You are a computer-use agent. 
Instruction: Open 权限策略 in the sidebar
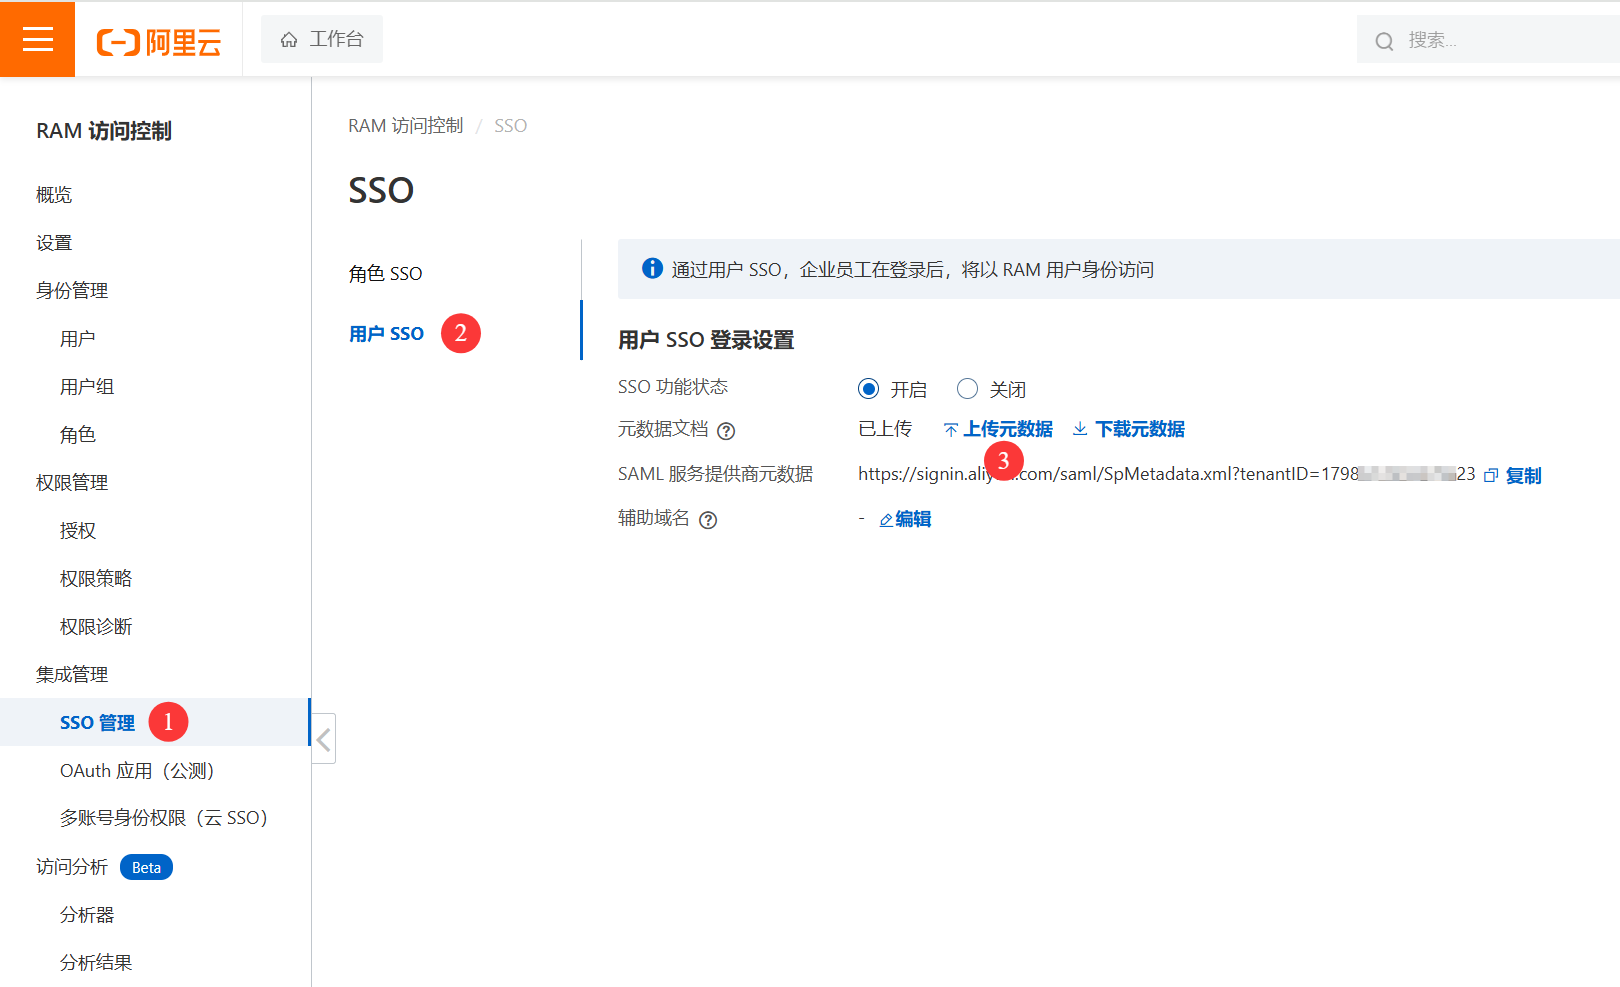point(96,579)
